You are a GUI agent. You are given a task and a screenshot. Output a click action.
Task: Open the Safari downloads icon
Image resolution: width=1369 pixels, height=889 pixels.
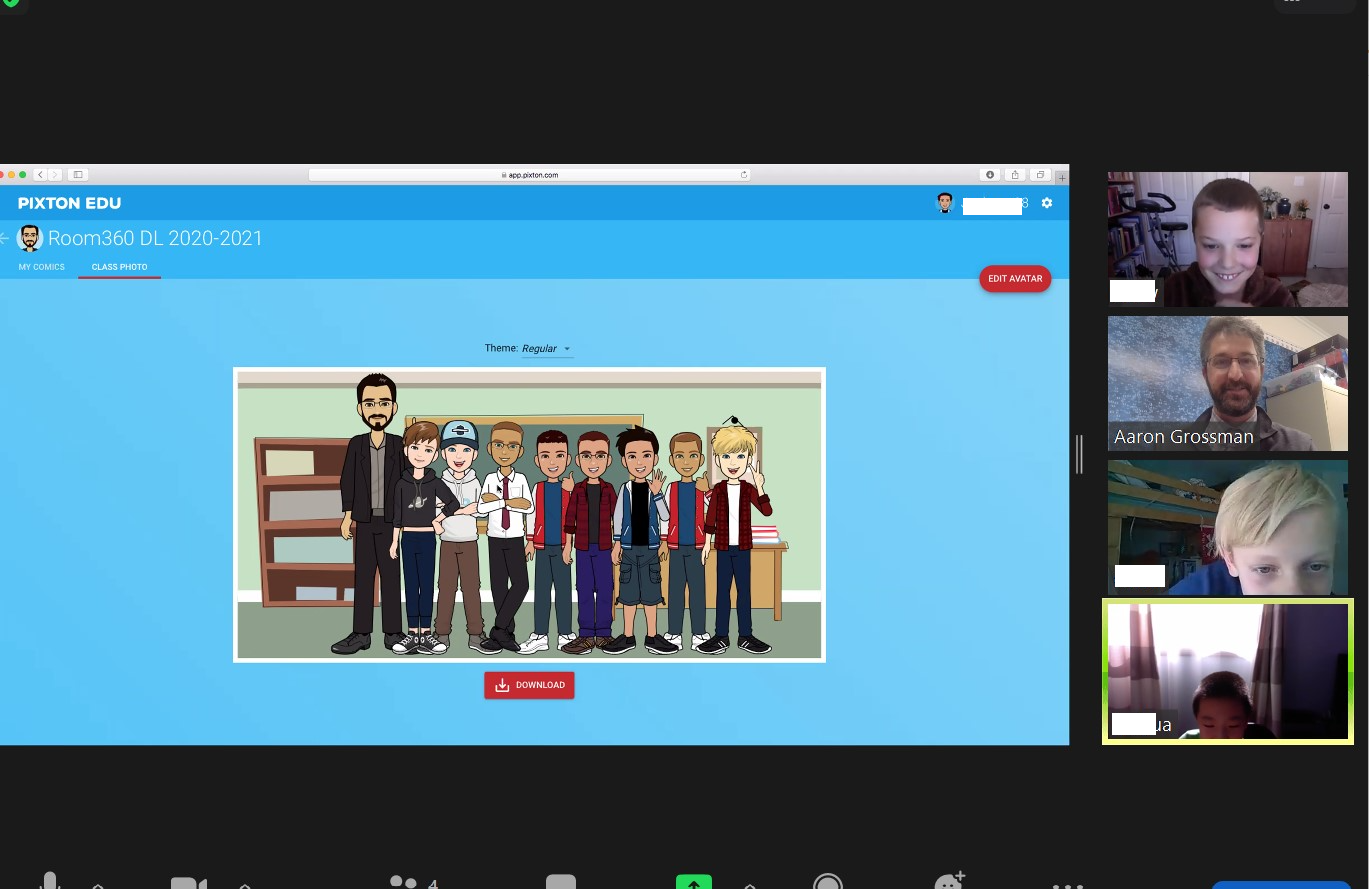[990, 175]
